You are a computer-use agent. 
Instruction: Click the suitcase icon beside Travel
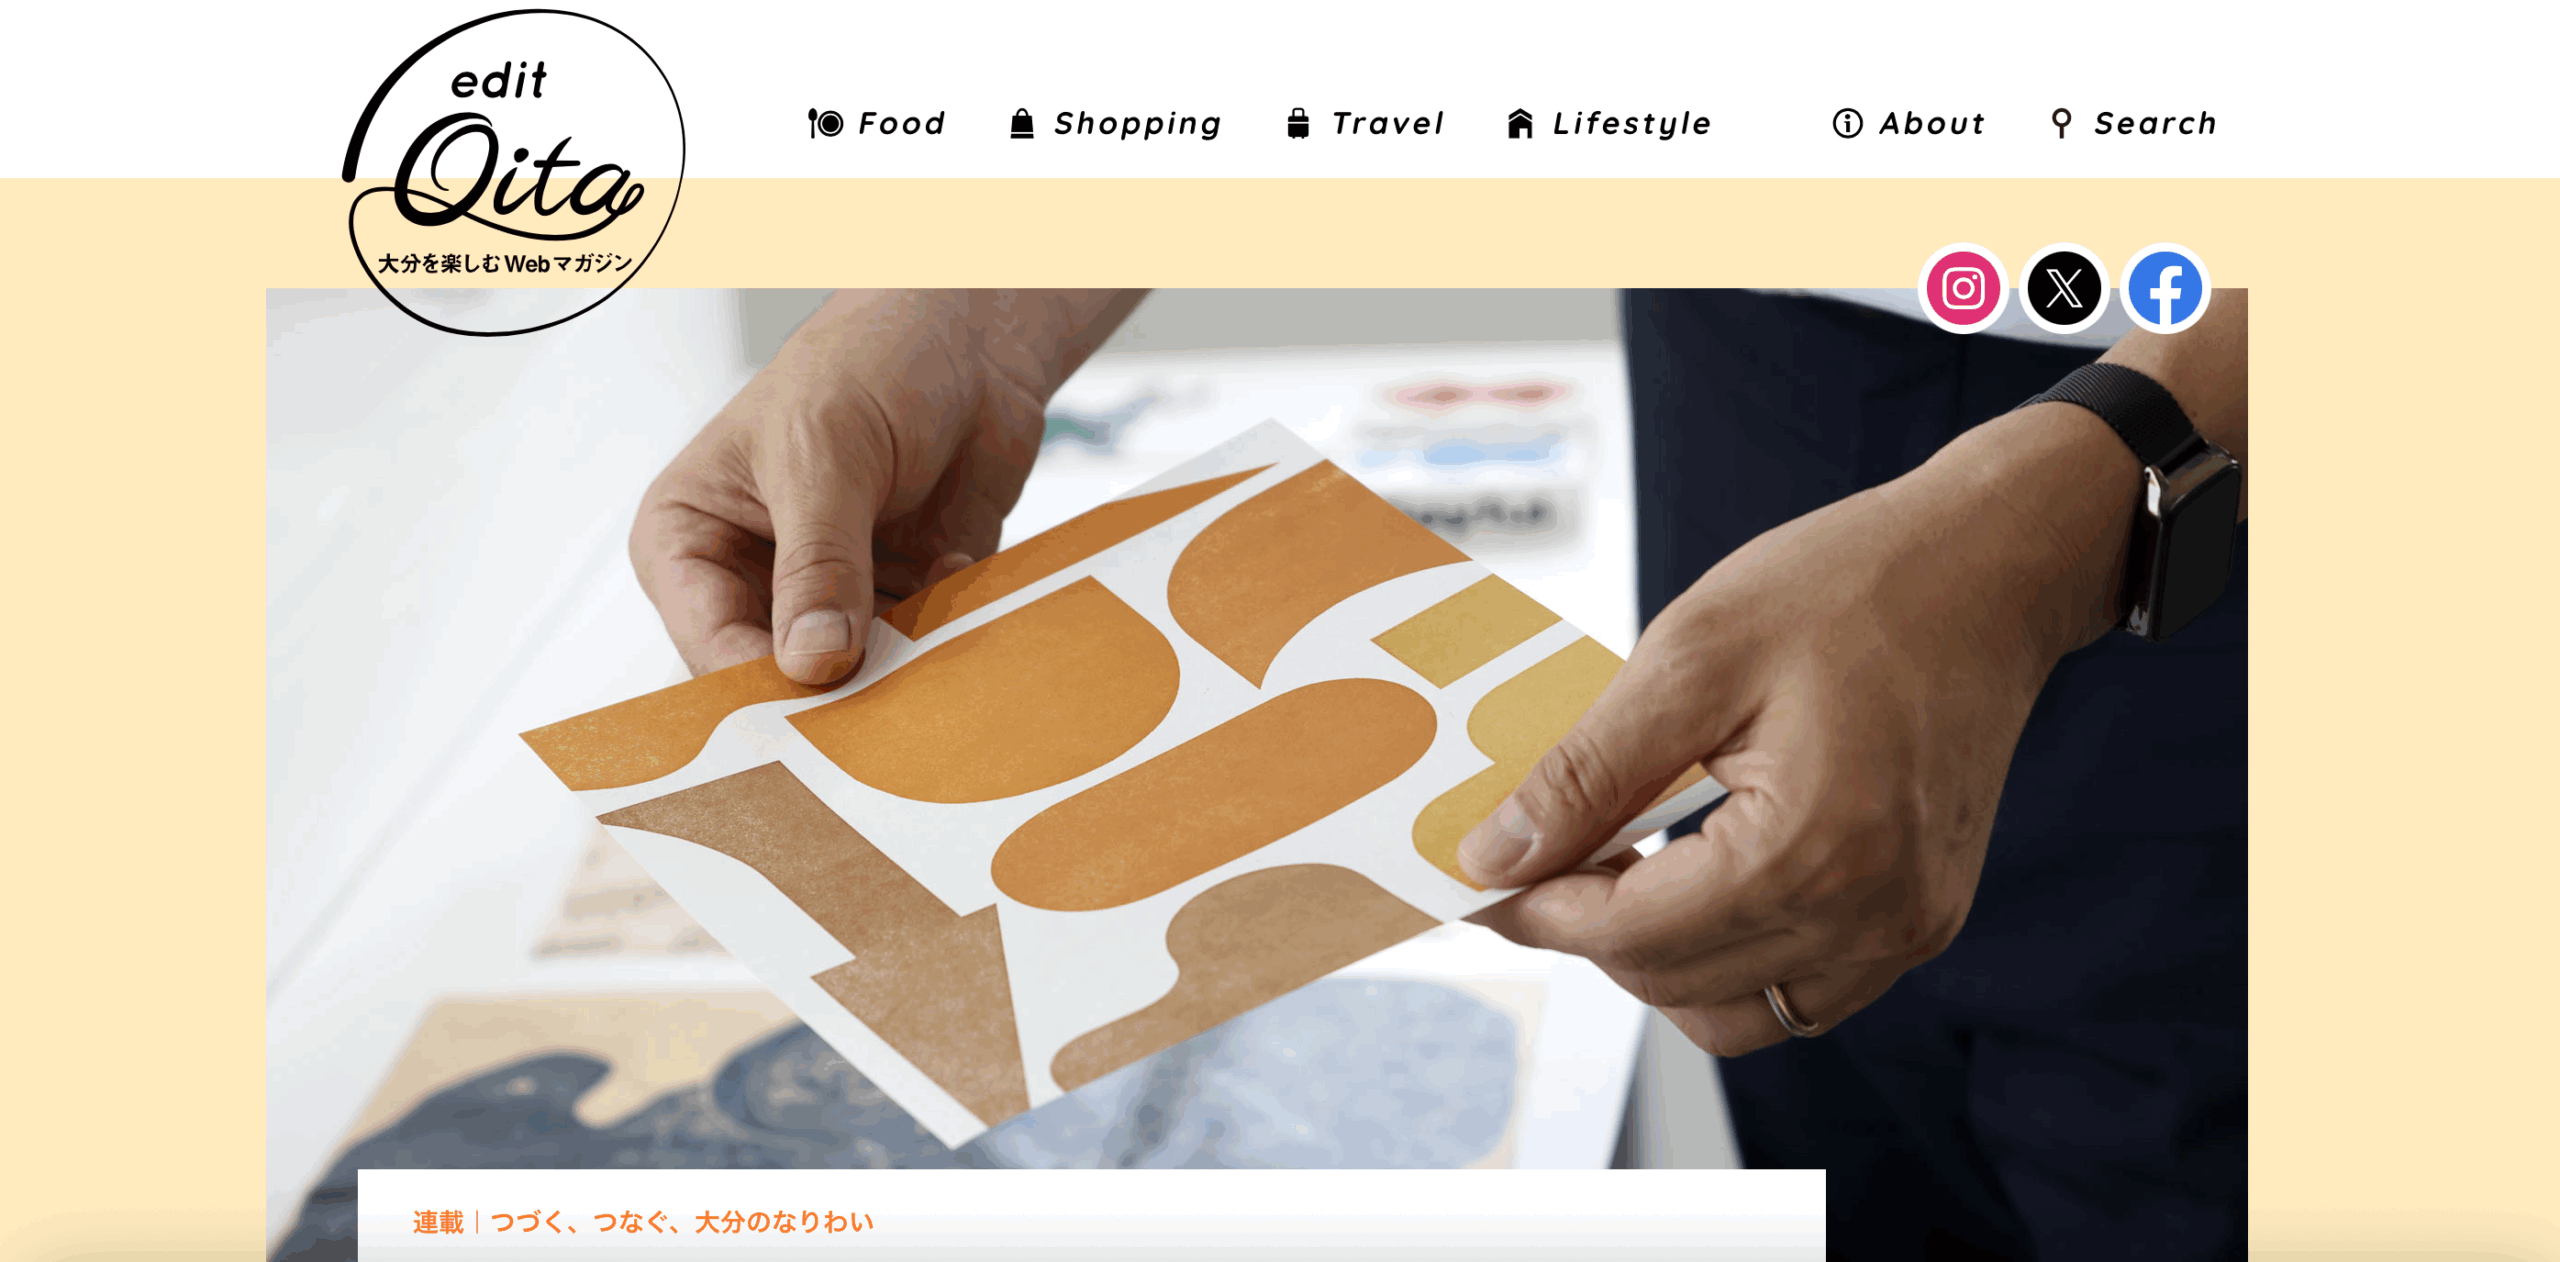click(x=1298, y=123)
